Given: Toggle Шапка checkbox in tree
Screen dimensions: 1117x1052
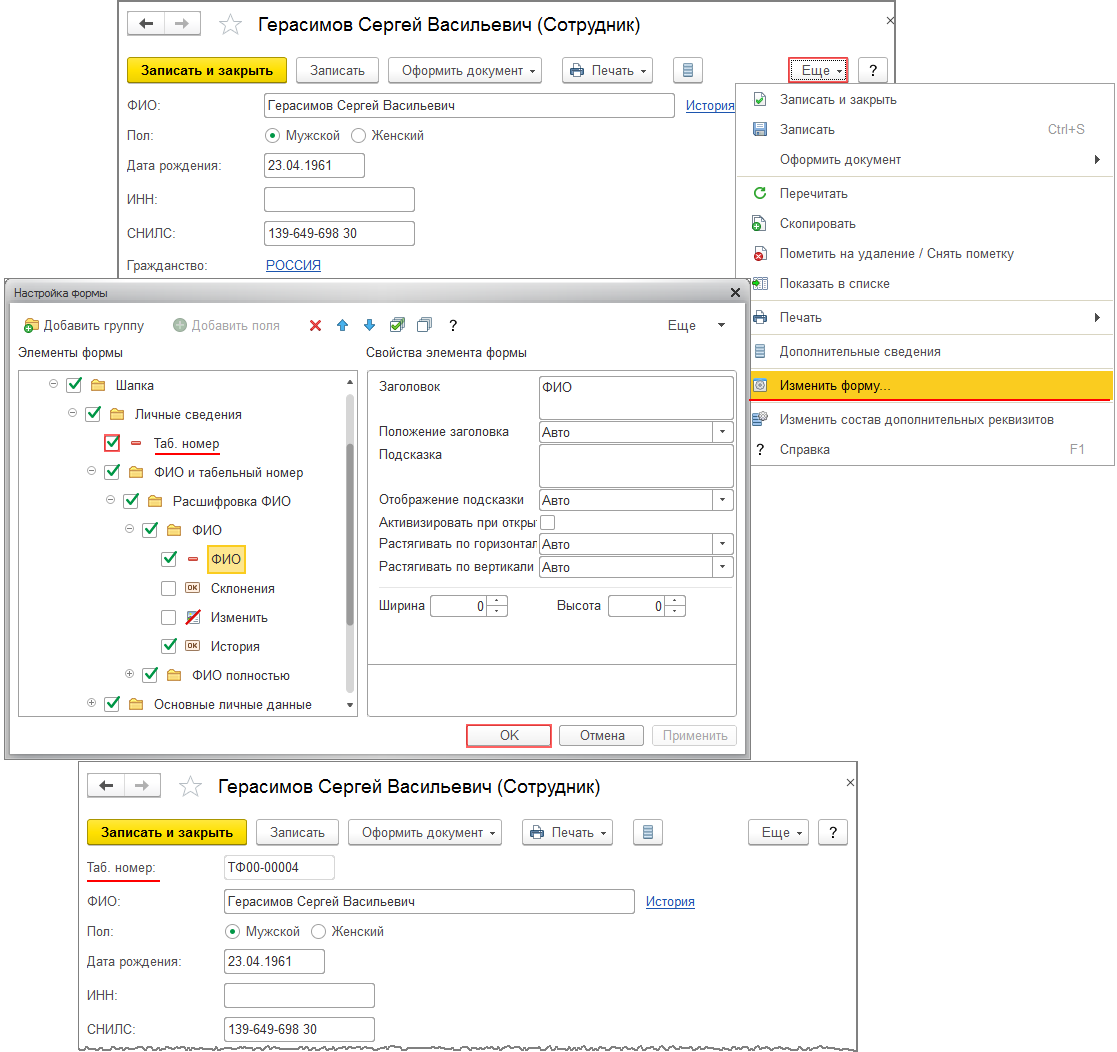Looking at the screenshot, I should pyautogui.click(x=74, y=385).
